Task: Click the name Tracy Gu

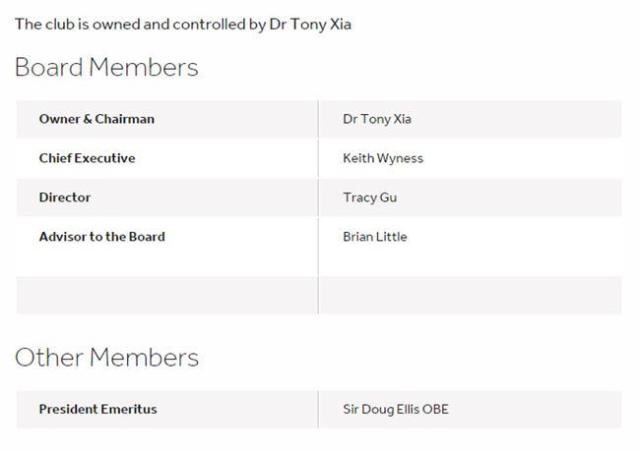Action: (370, 197)
